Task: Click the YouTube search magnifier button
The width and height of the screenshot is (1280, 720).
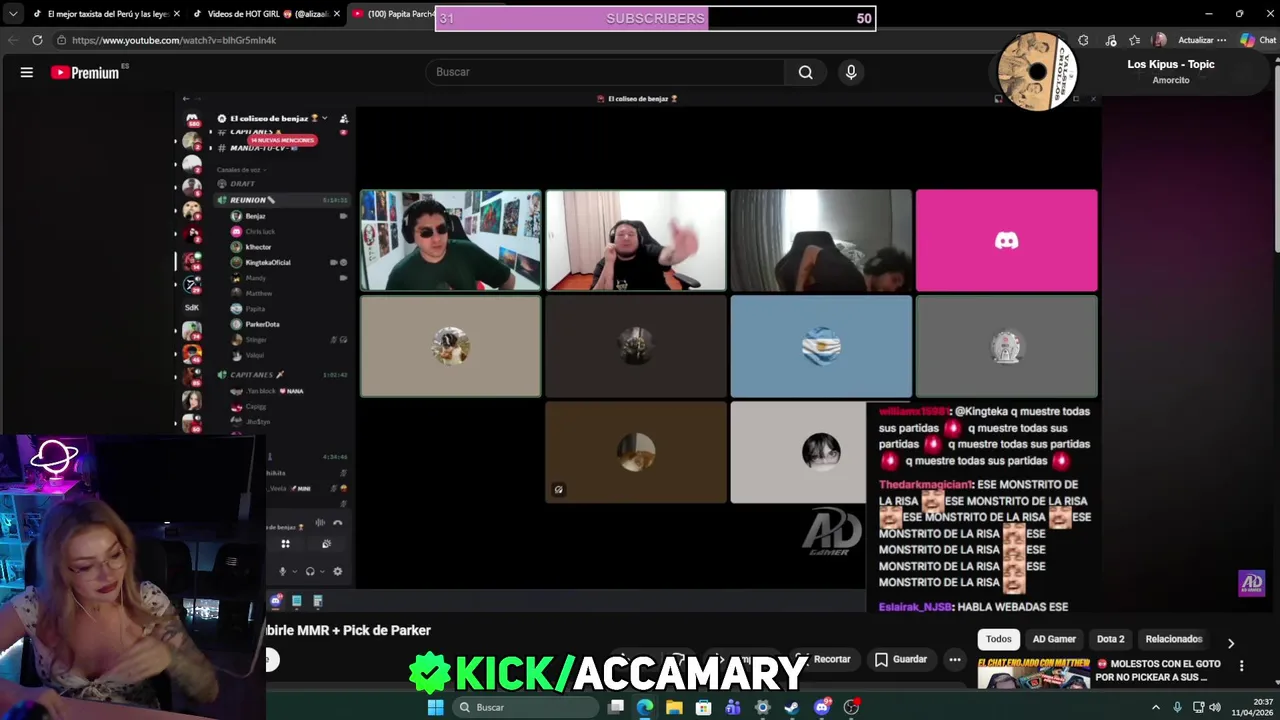Action: (805, 72)
